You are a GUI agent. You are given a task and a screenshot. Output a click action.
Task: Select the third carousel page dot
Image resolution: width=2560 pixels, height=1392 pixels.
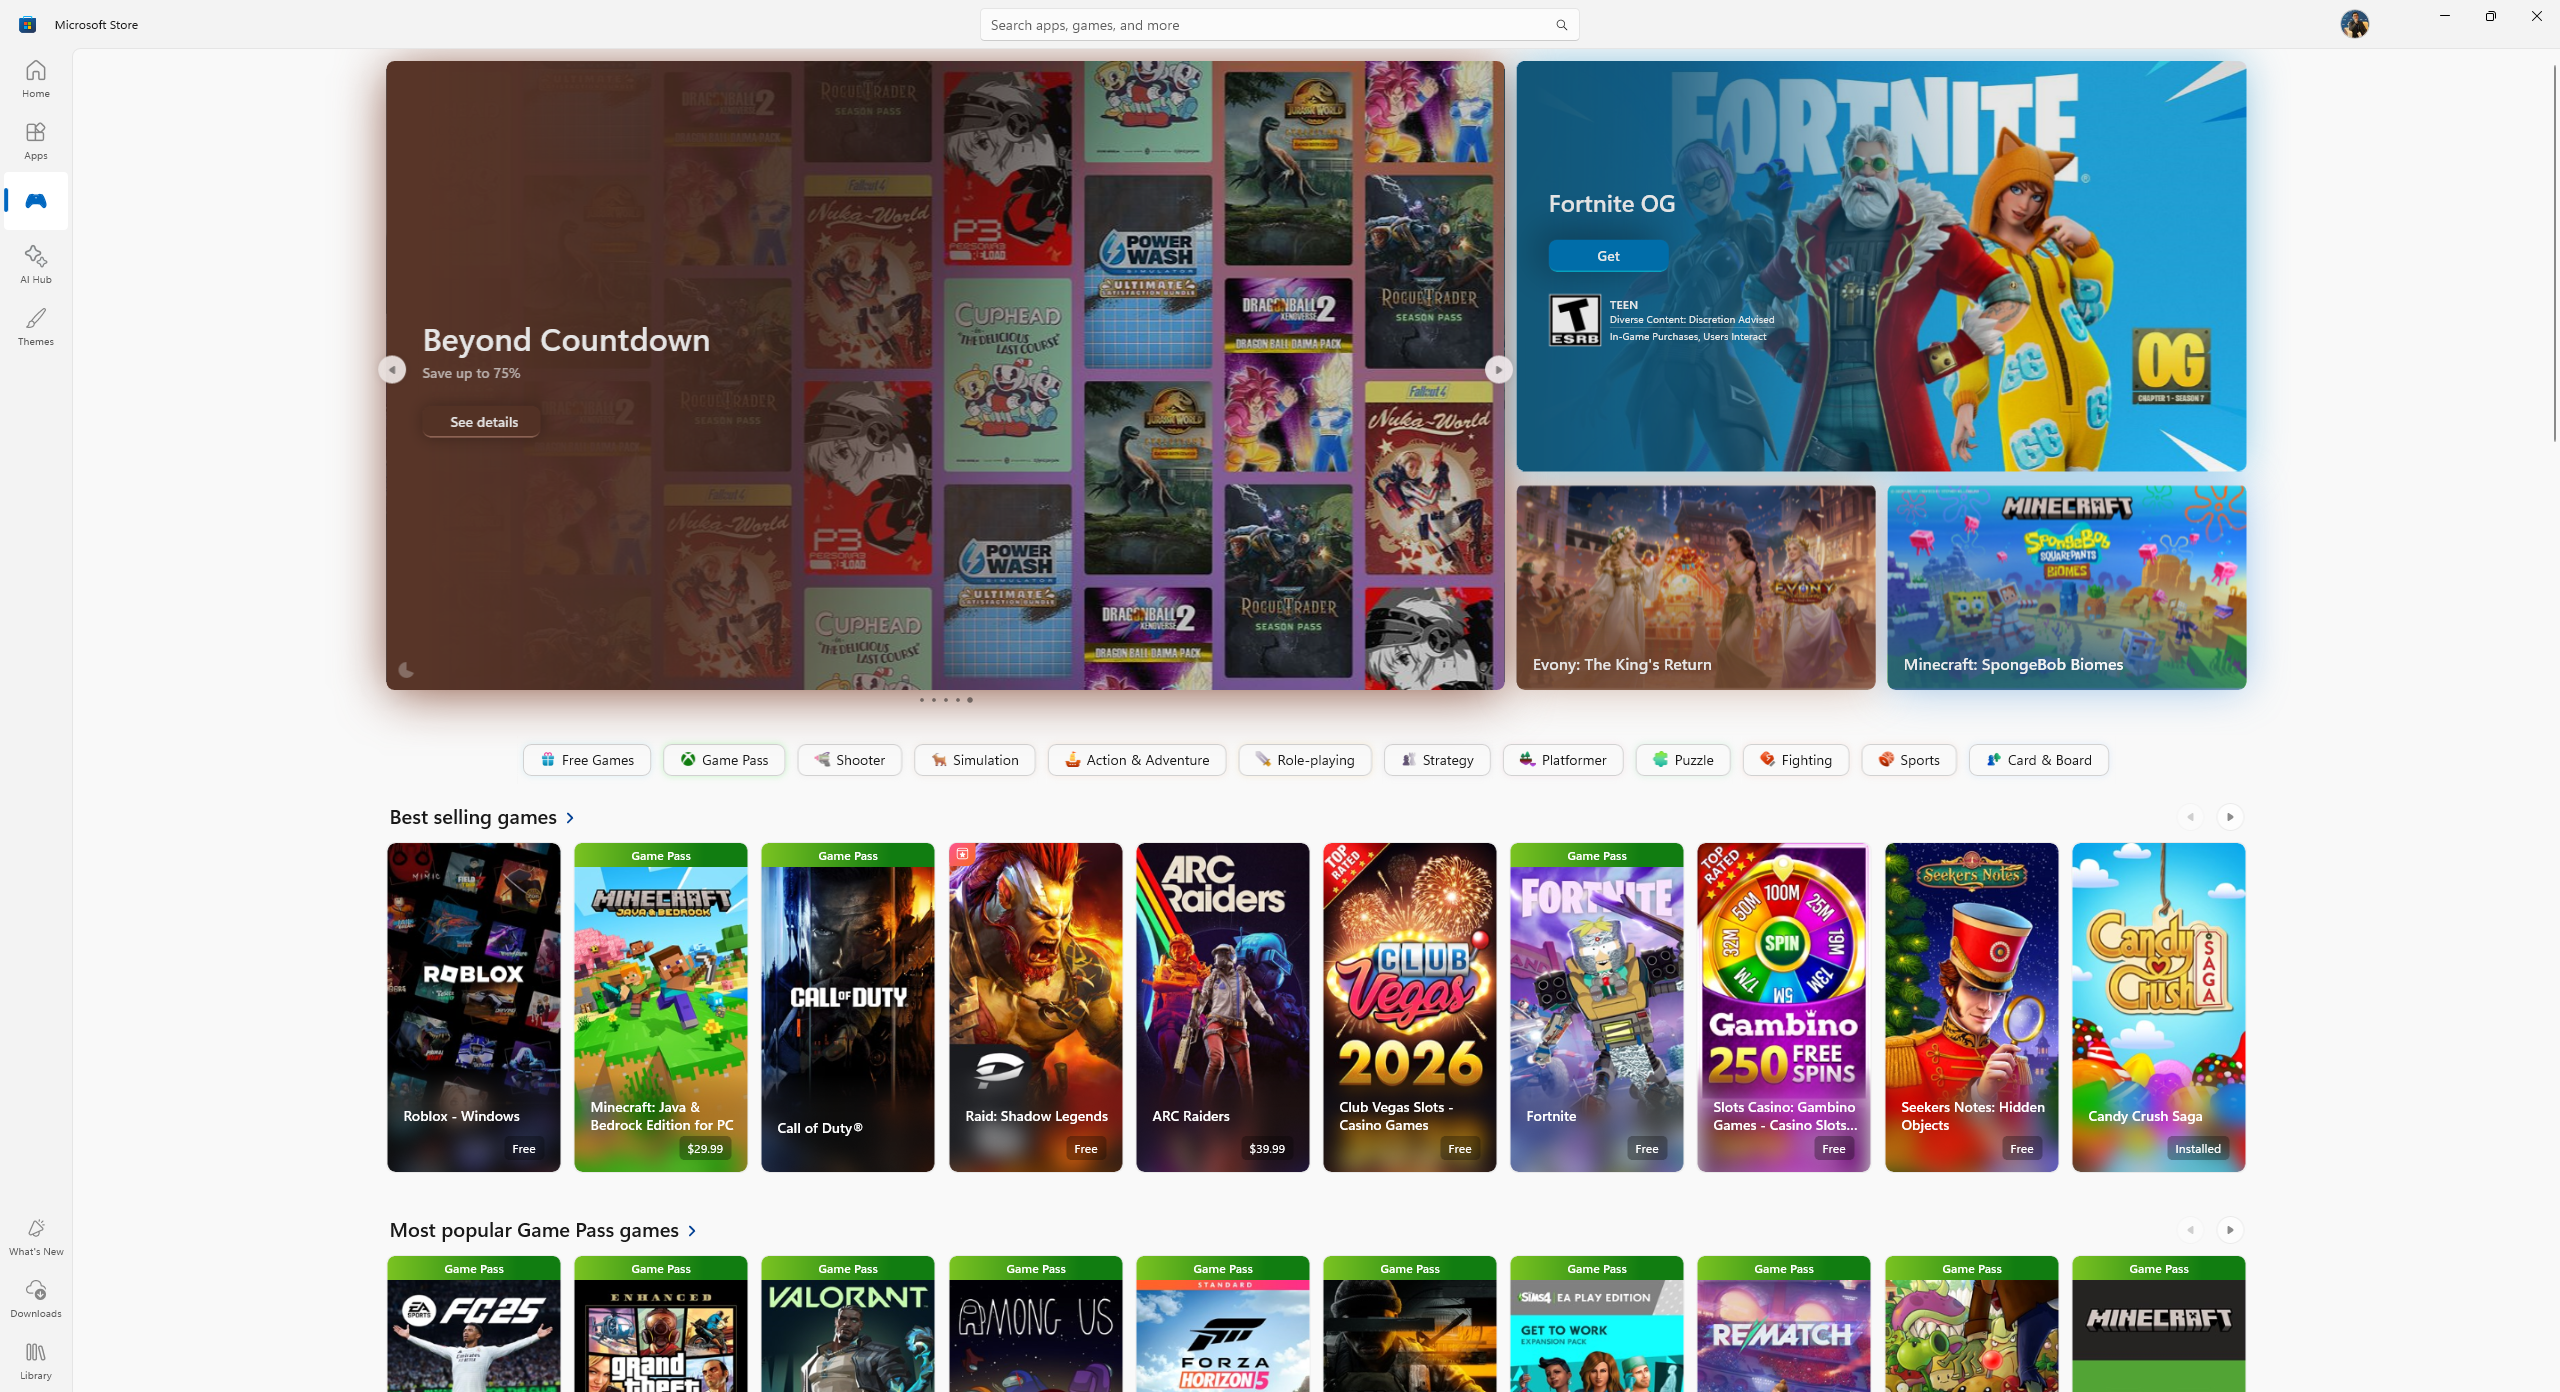[945, 700]
